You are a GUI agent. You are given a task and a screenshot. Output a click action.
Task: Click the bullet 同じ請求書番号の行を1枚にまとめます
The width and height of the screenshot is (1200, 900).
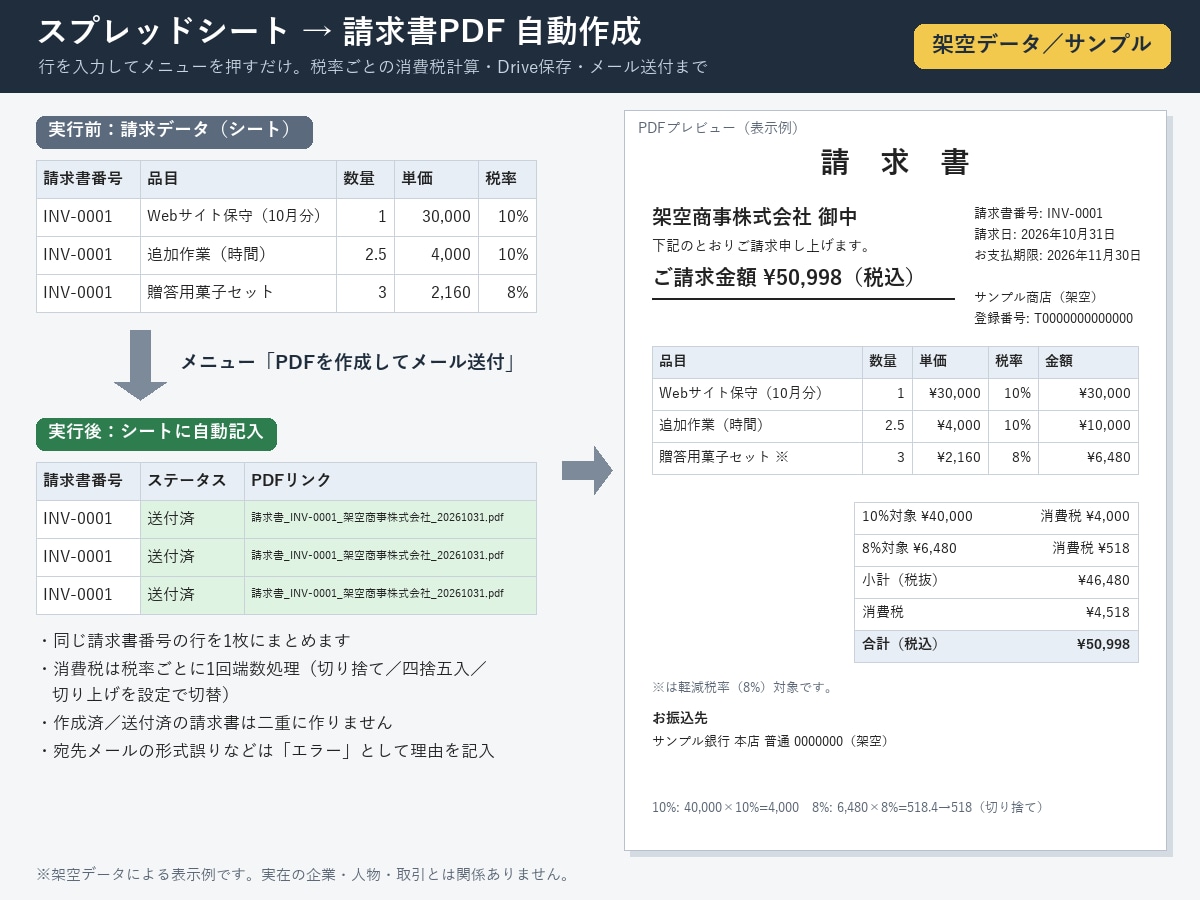point(195,640)
